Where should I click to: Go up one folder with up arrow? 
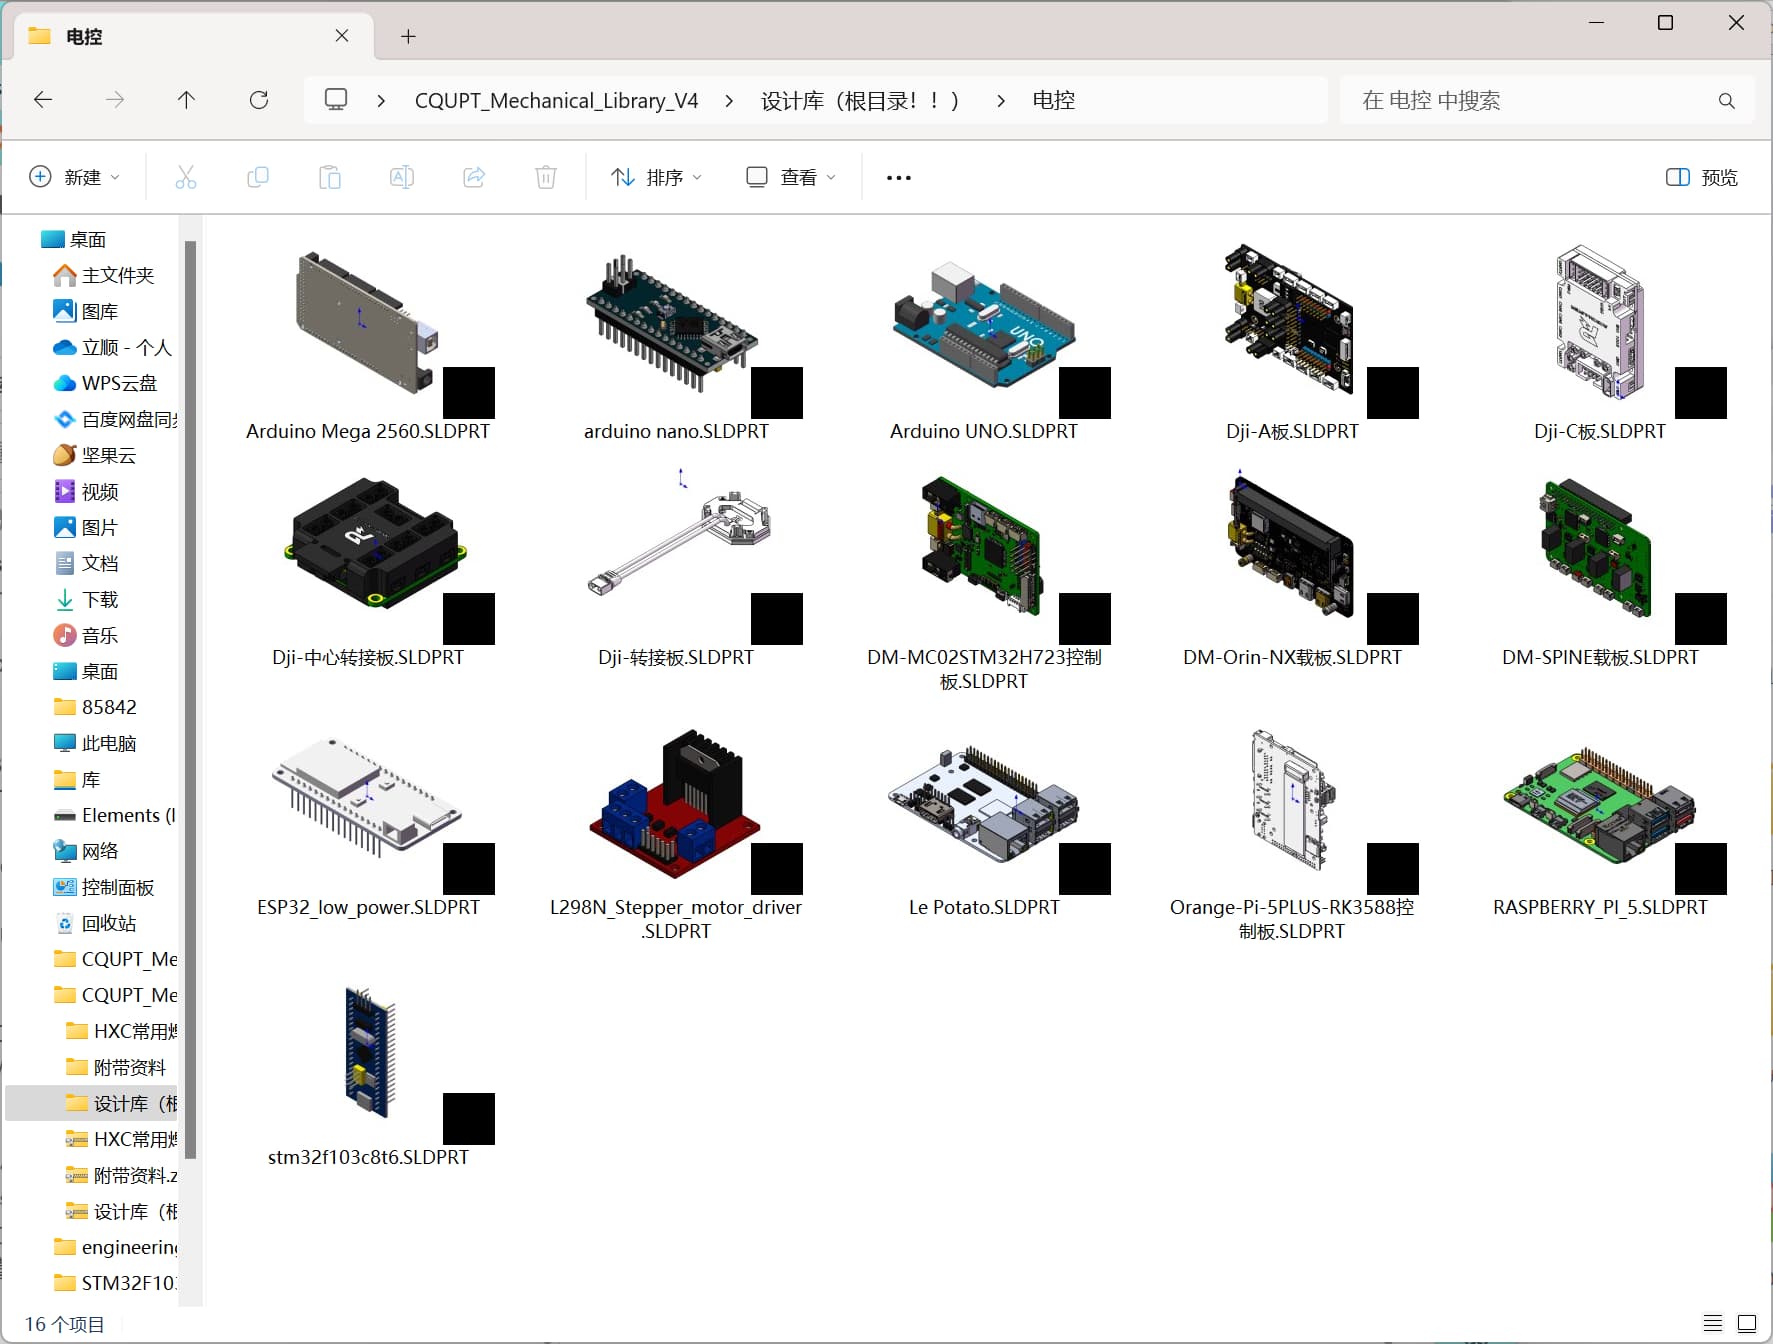(x=186, y=100)
